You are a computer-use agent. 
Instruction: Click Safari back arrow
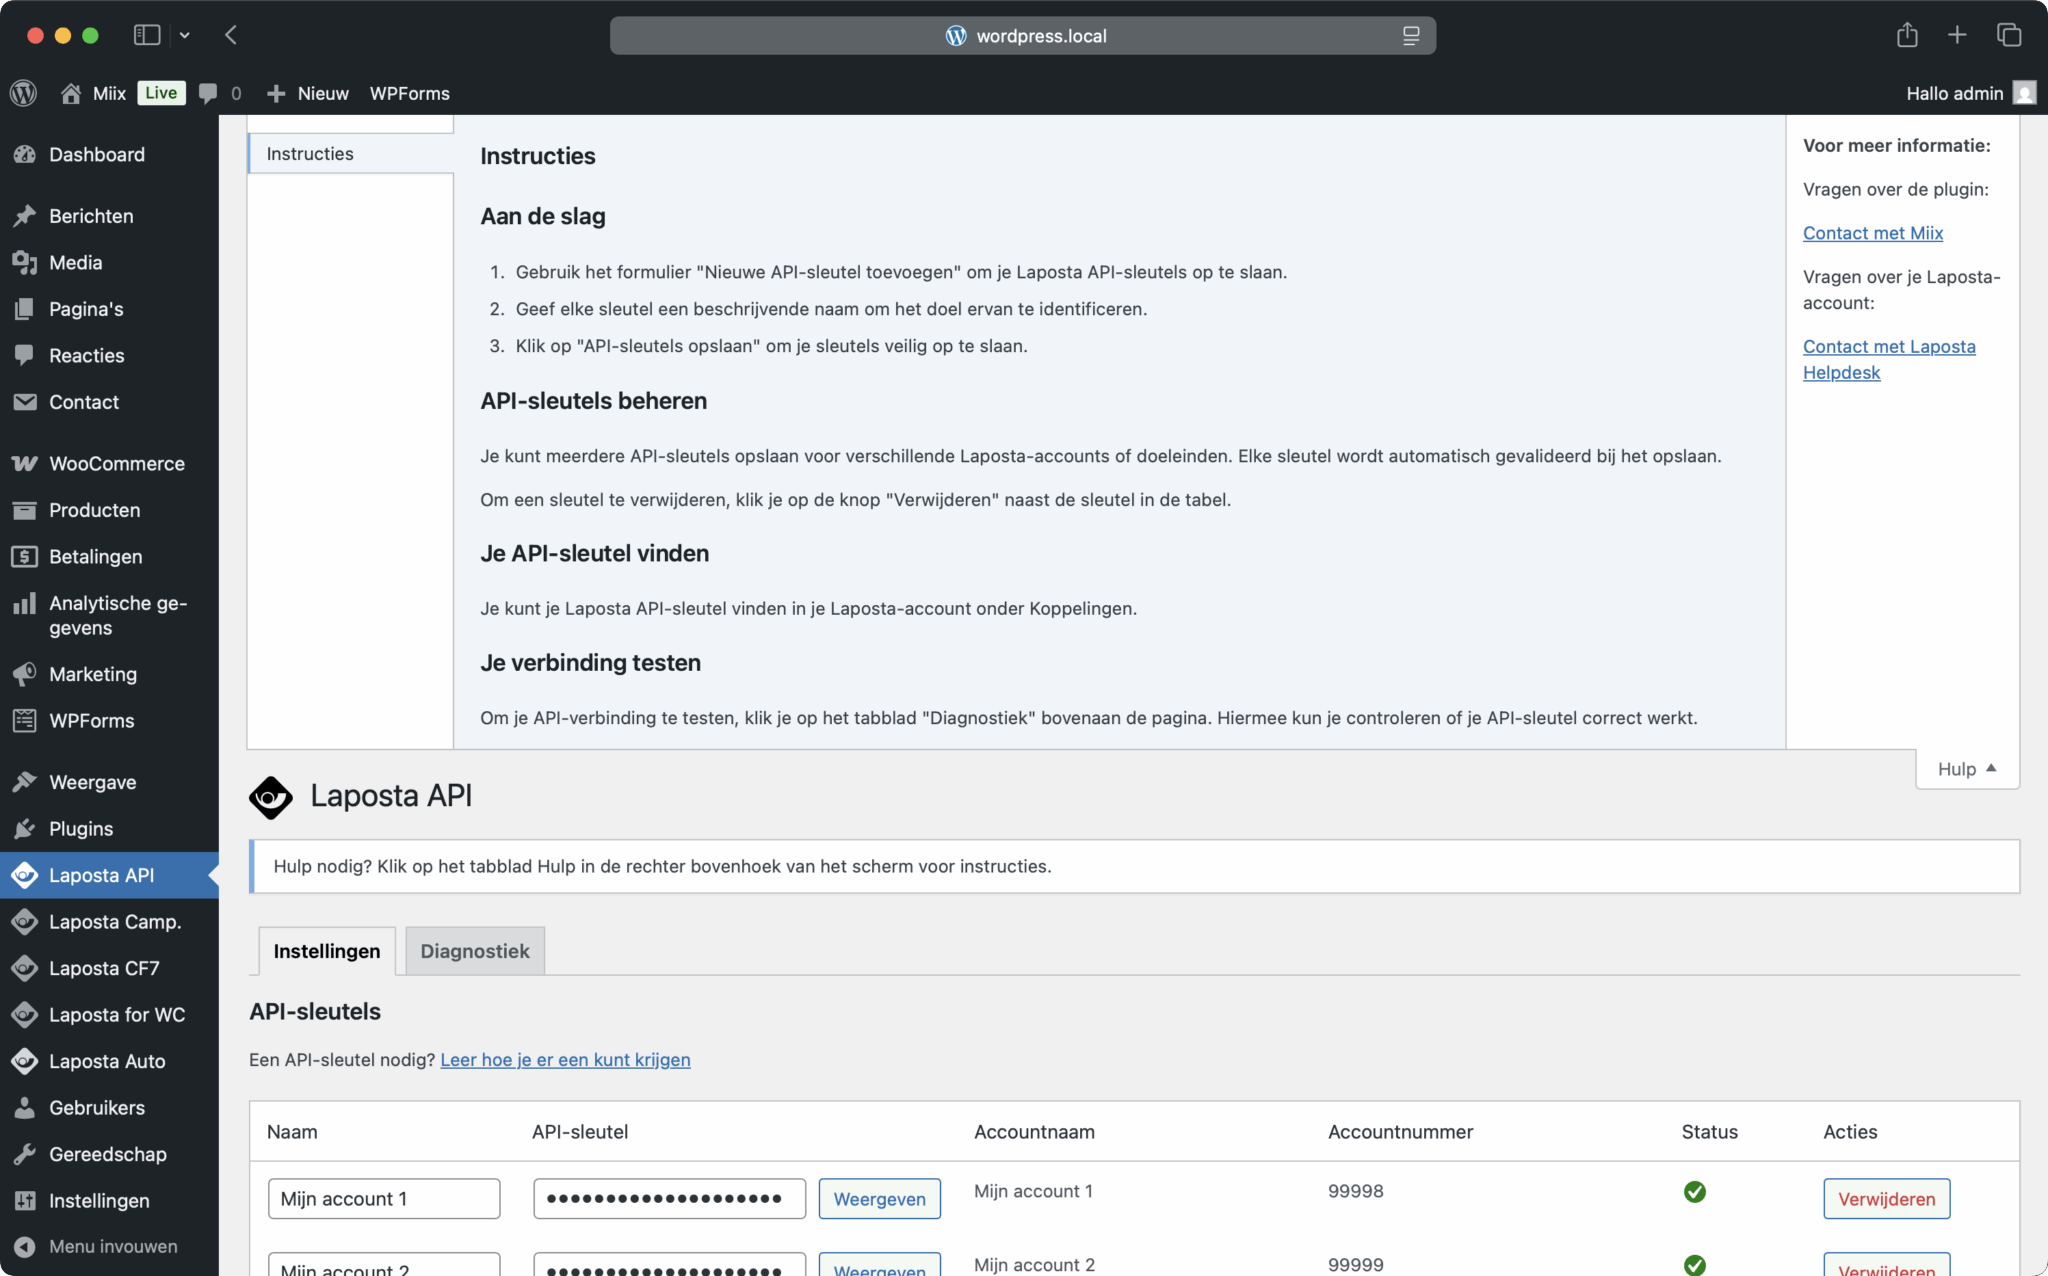[x=231, y=36]
